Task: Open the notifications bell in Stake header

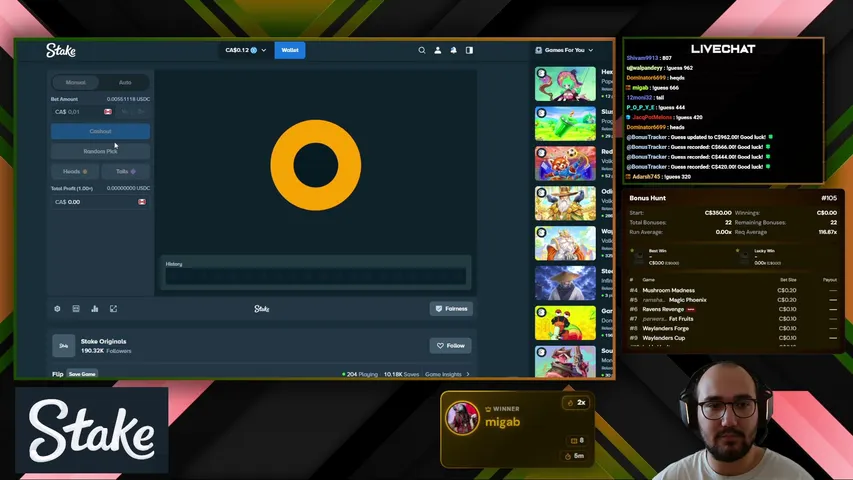Action: click(x=453, y=50)
